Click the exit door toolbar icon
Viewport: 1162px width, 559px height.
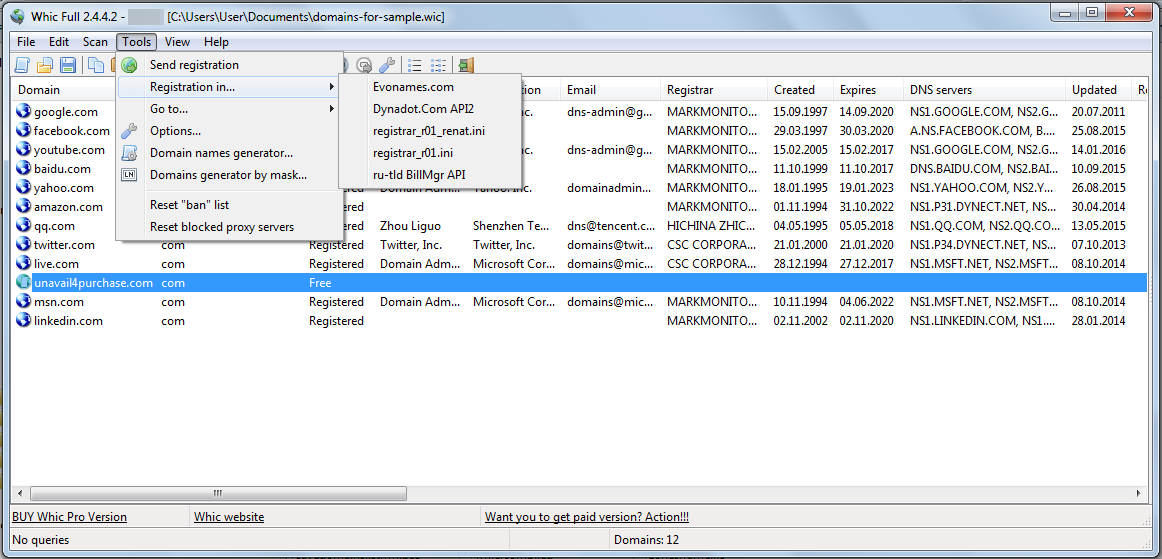[x=466, y=66]
